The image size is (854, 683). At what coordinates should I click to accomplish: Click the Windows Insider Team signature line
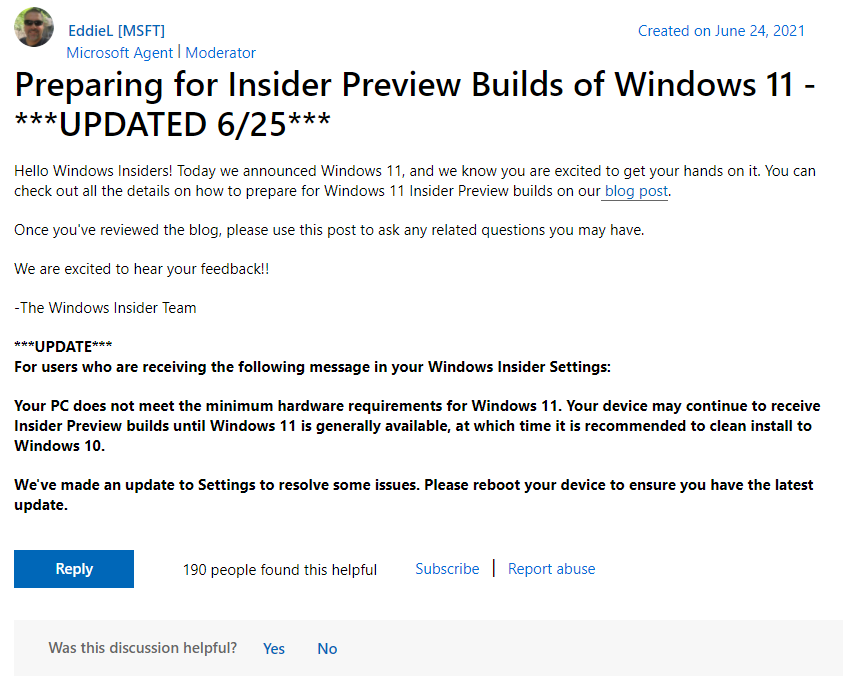pyautogui.click(x=105, y=308)
